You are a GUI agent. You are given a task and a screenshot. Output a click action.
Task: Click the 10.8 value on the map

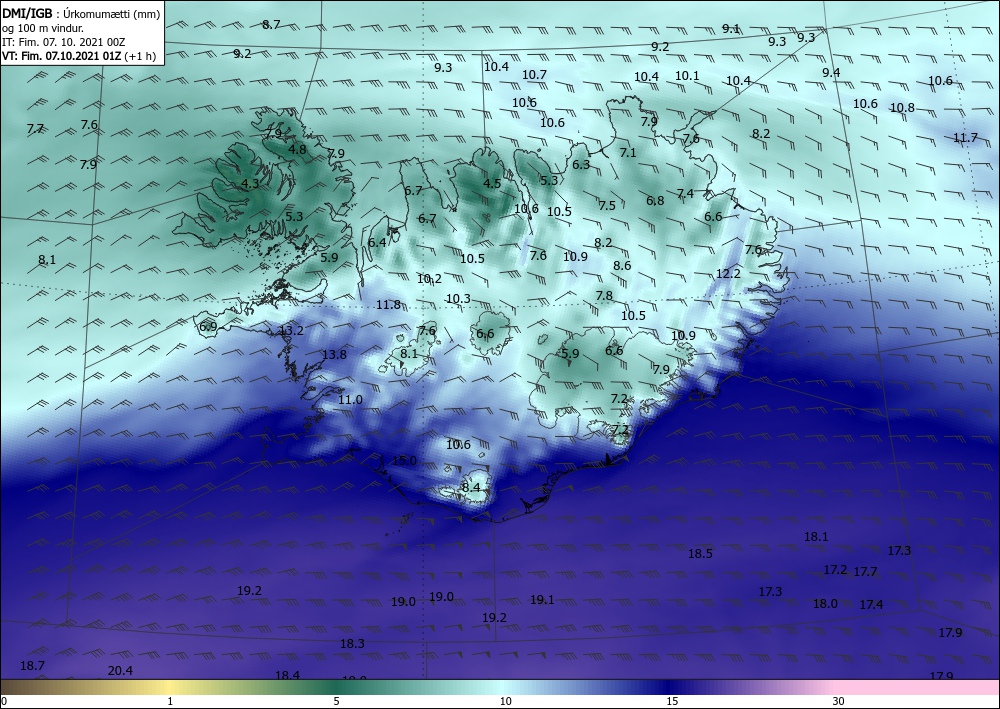(902, 108)
